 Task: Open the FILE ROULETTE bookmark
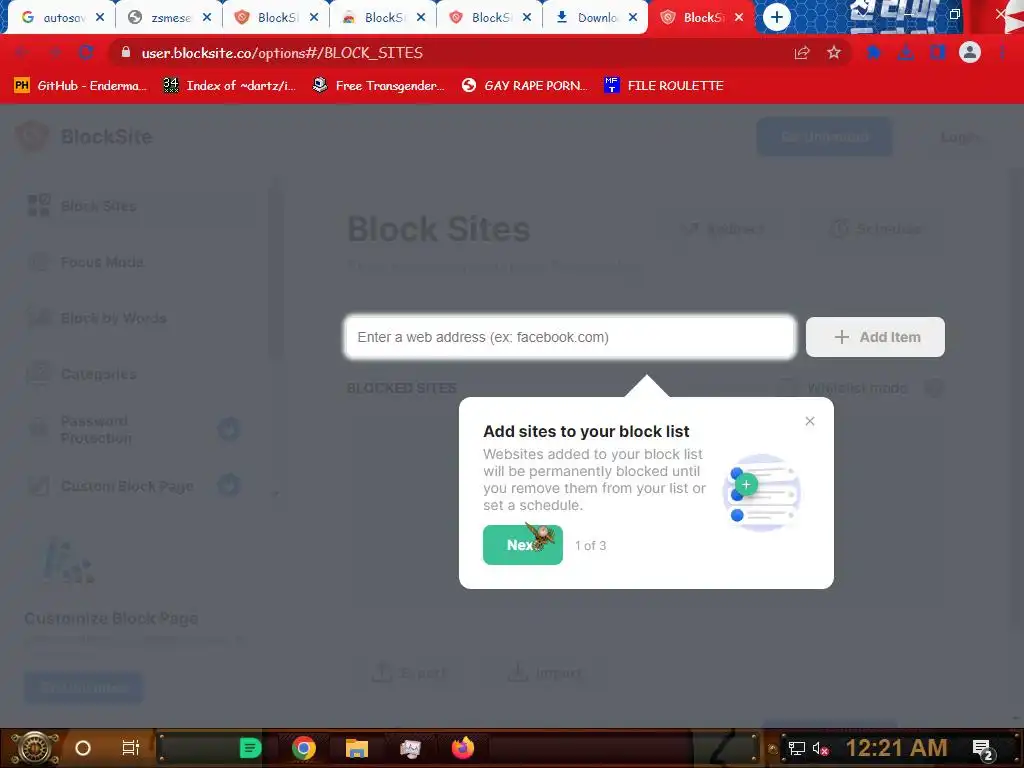[664, 86]
